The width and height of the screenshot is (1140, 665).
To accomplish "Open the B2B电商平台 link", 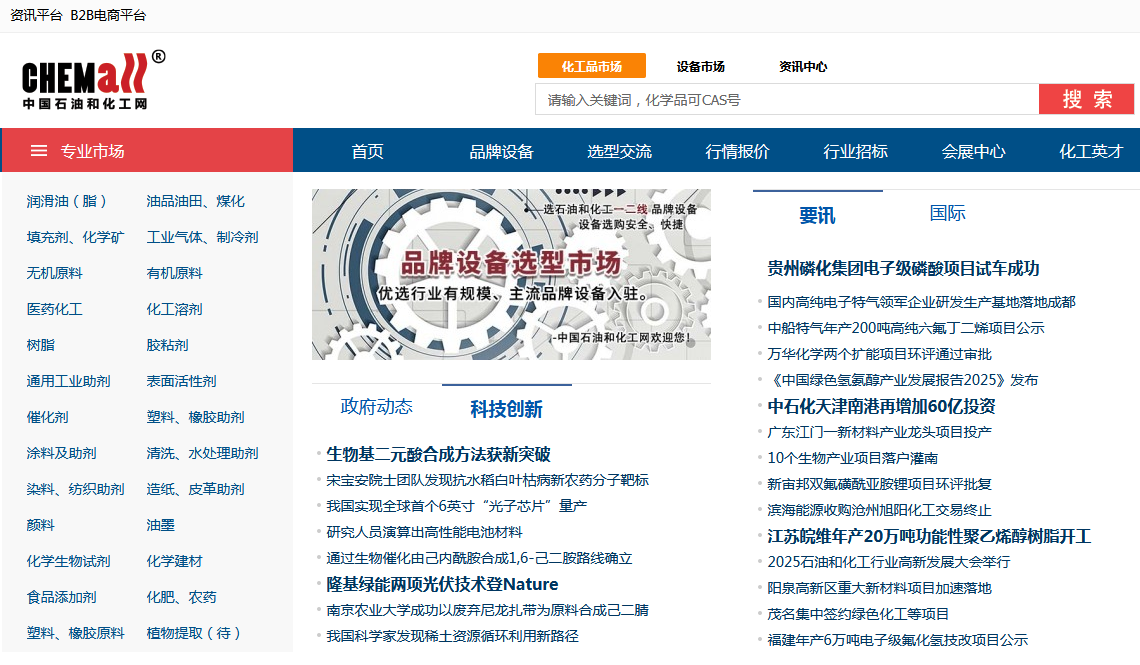I will (107, 14).
